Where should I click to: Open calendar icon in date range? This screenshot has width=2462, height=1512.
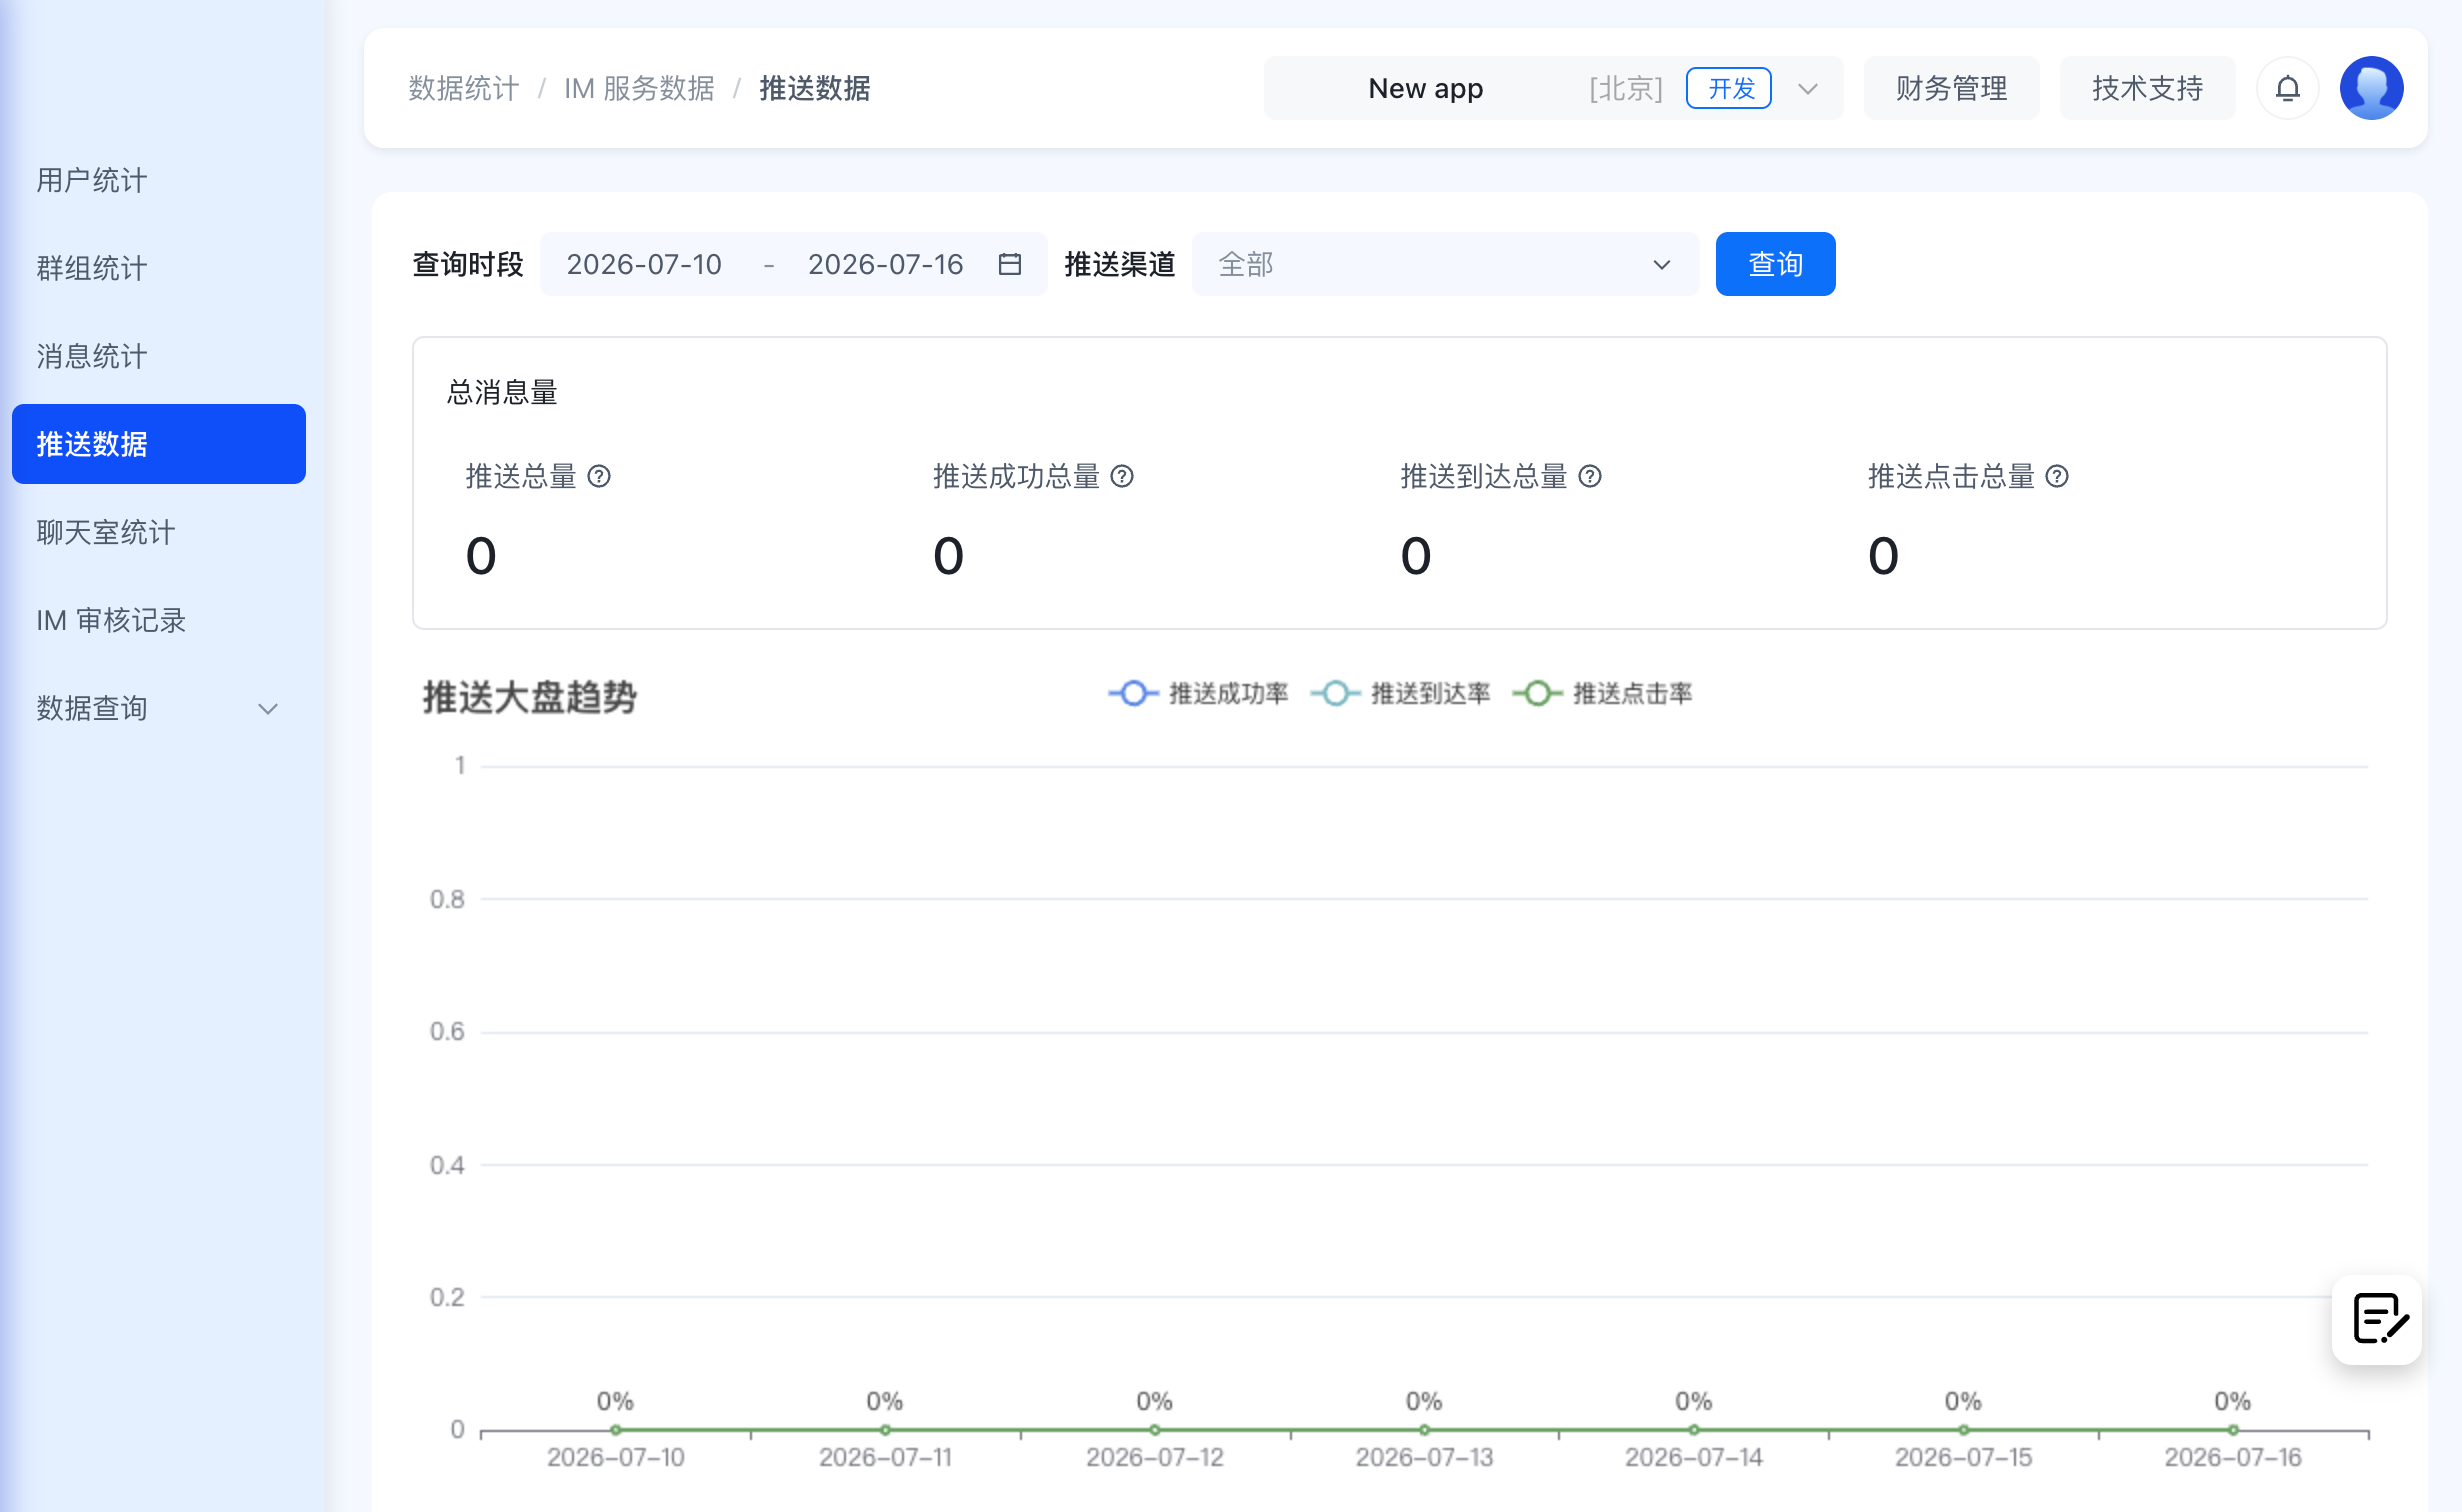(1010, 264)
